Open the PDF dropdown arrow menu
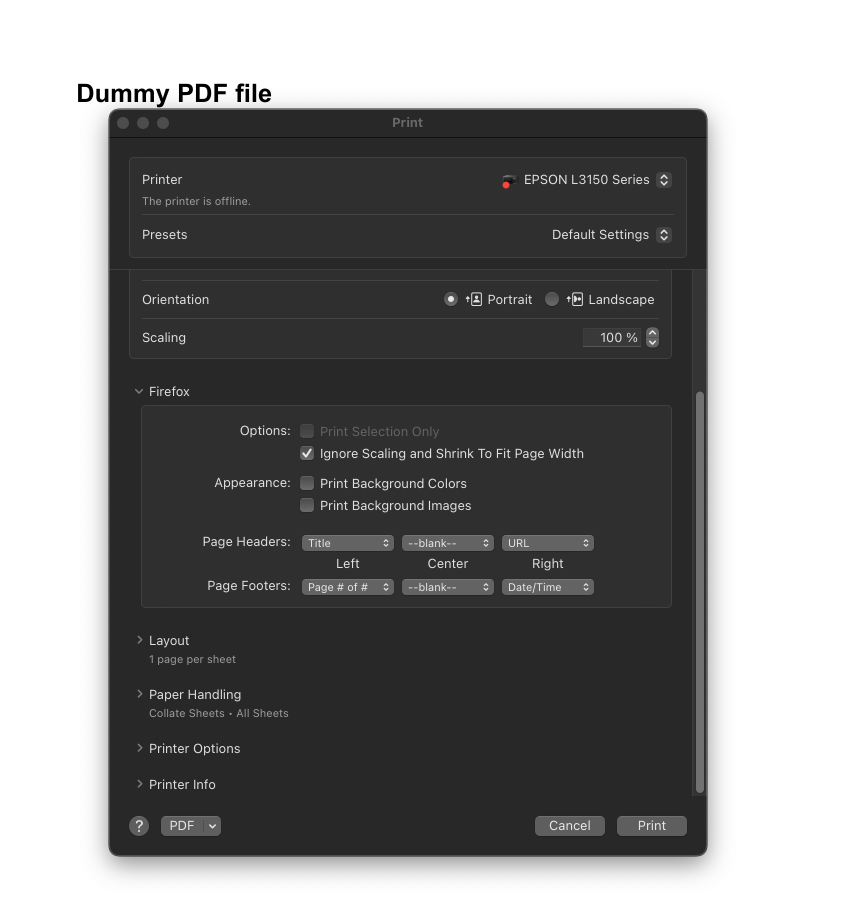 (x=212, y=825)
